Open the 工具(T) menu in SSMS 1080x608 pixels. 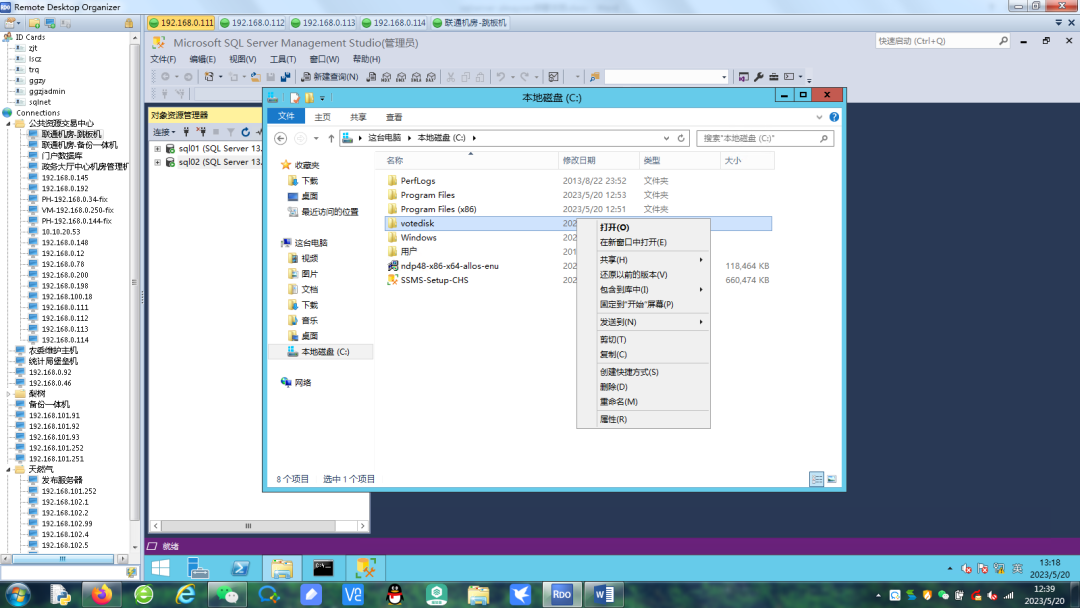pyautogui.click(x=282, y=59)
